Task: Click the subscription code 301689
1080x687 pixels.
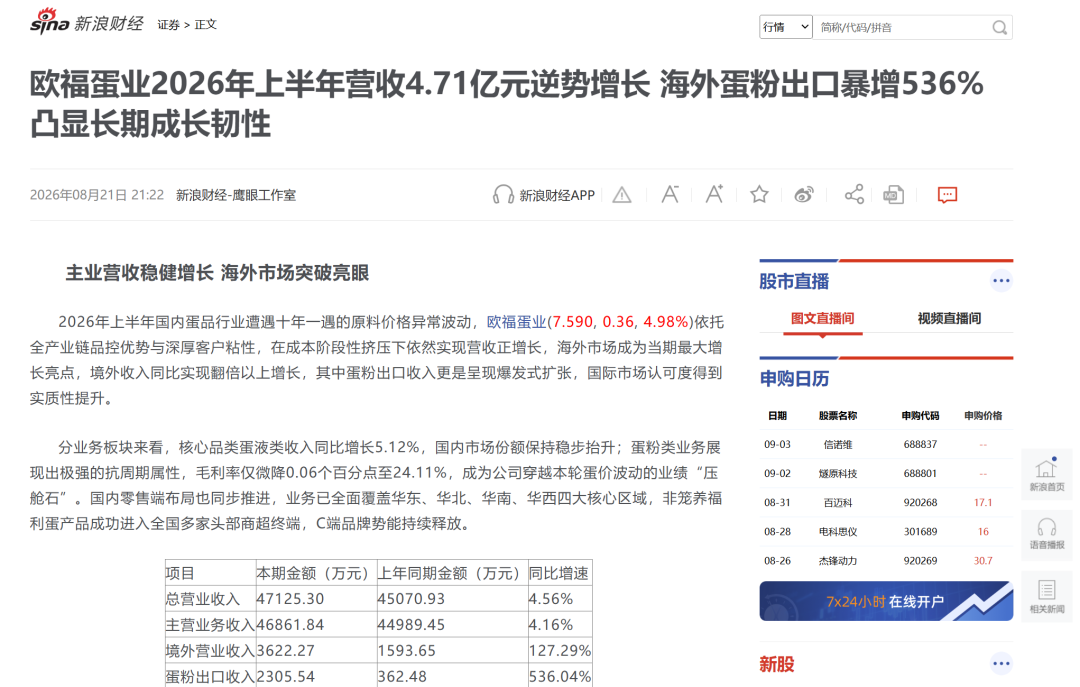Action: pos(920,531)
